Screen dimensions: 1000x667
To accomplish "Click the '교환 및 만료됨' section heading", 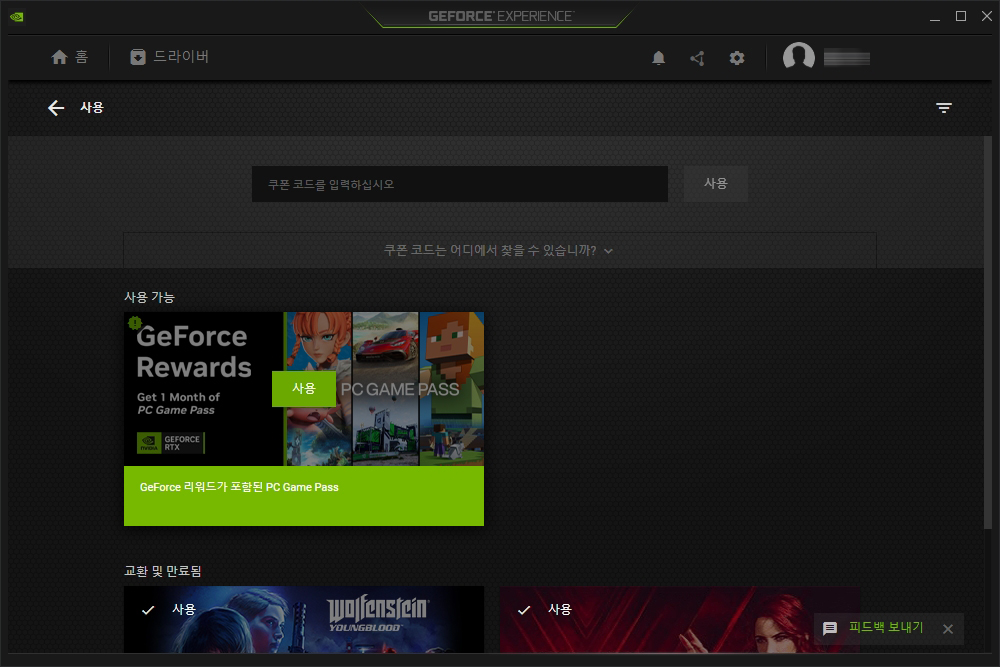I will (163, 571).
